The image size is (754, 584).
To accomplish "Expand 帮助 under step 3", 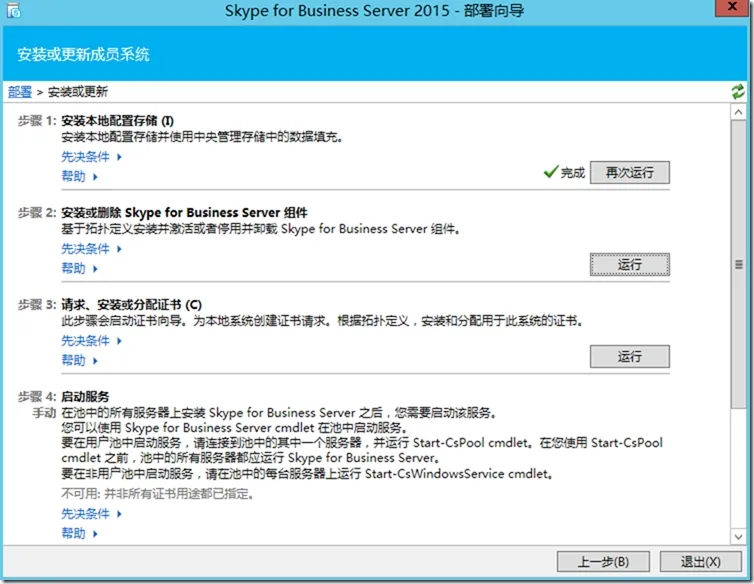I will (80, 360).
